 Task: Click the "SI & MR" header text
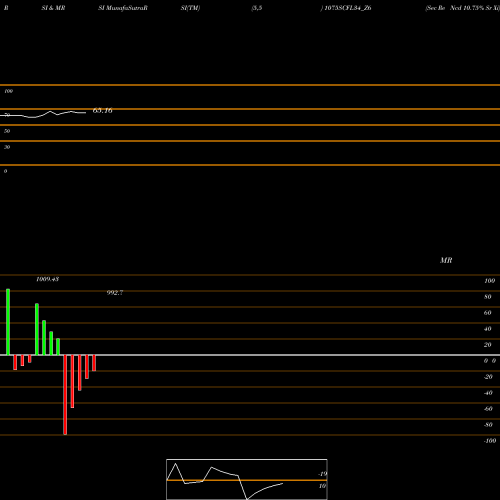click(x=53, y=8)
